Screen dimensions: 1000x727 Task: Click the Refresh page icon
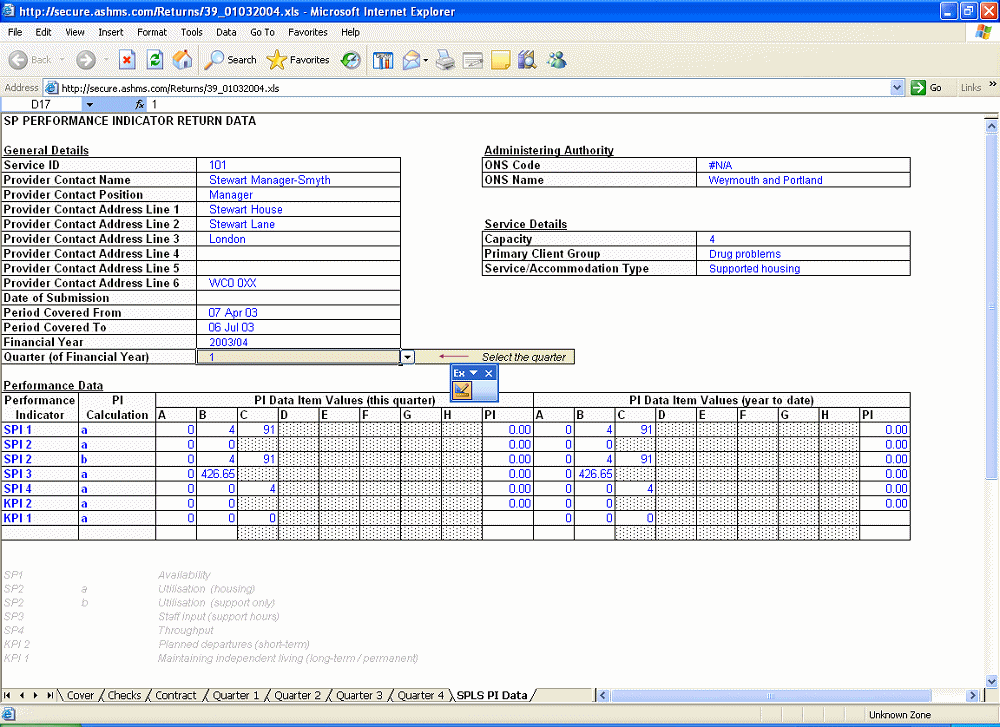pyautogui.click(x=155, y=60)
